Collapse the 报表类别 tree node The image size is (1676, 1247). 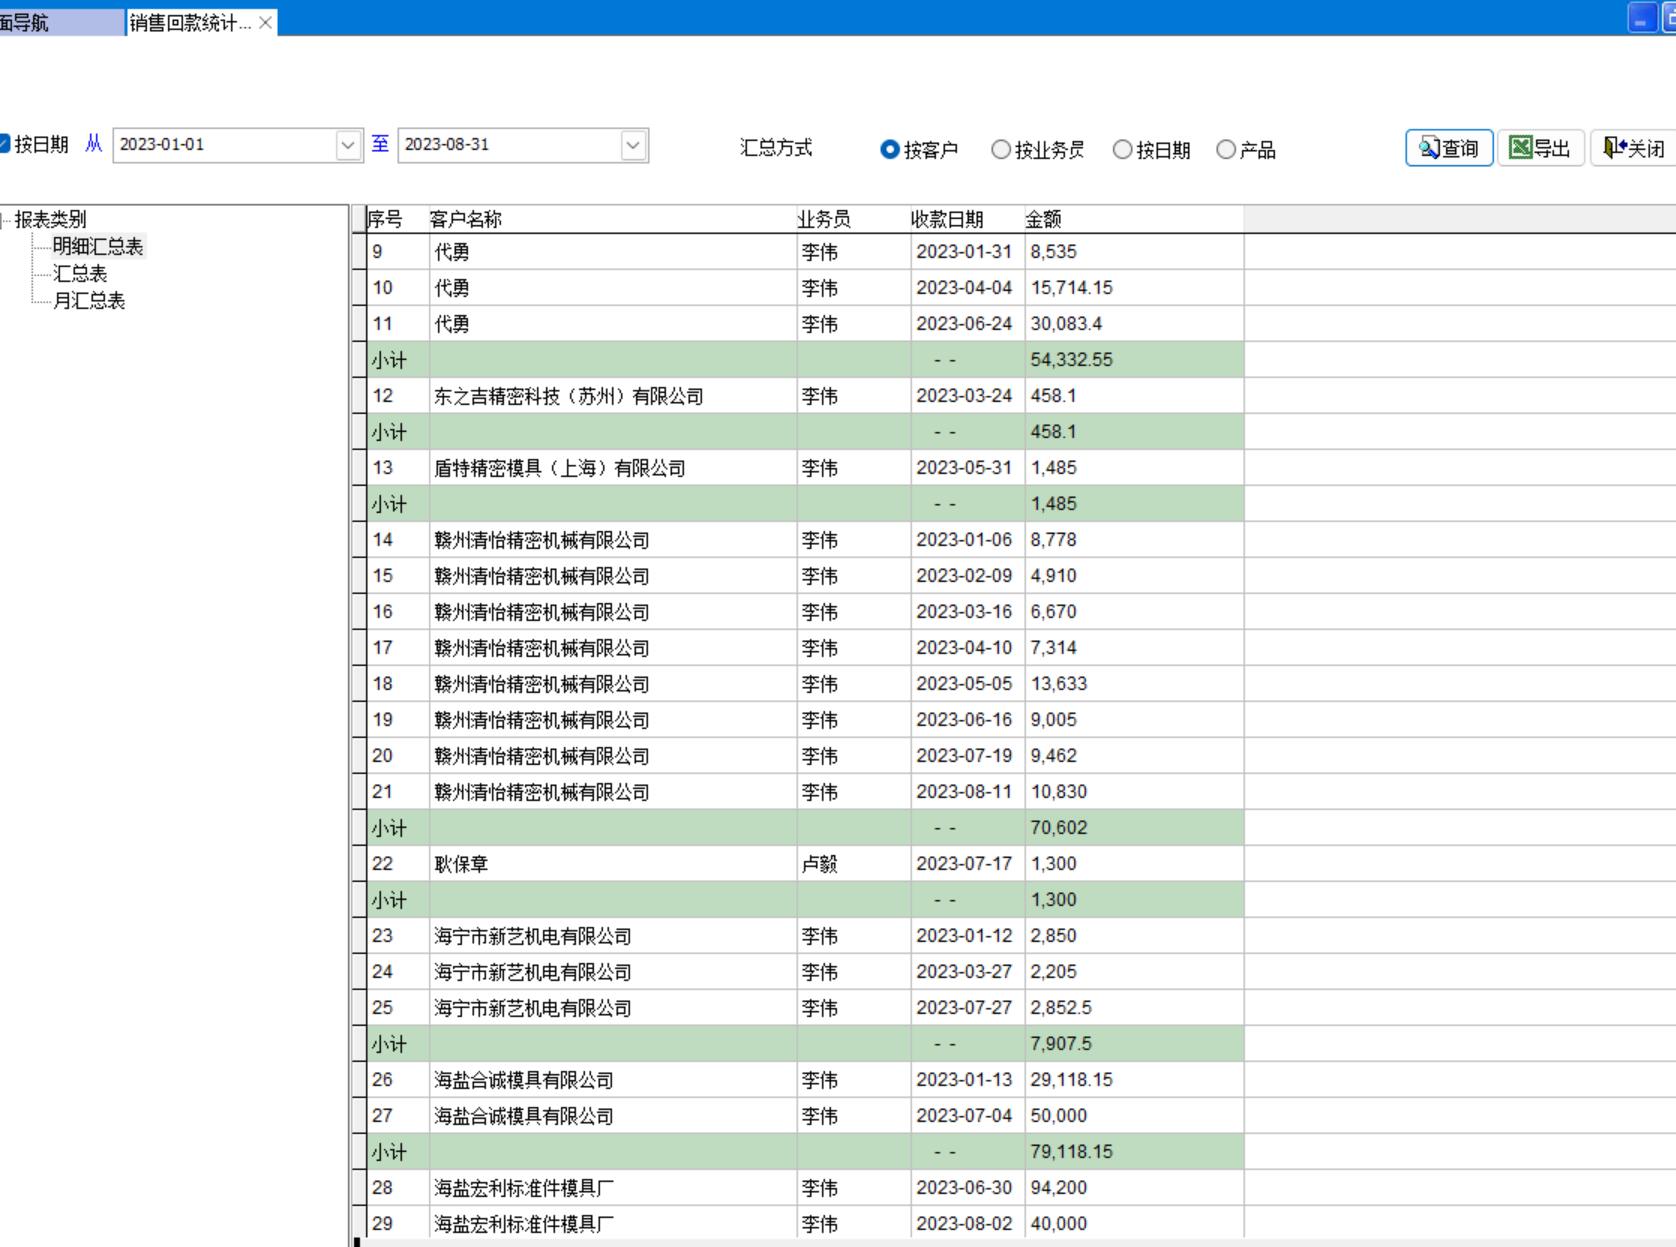[3, 219]
